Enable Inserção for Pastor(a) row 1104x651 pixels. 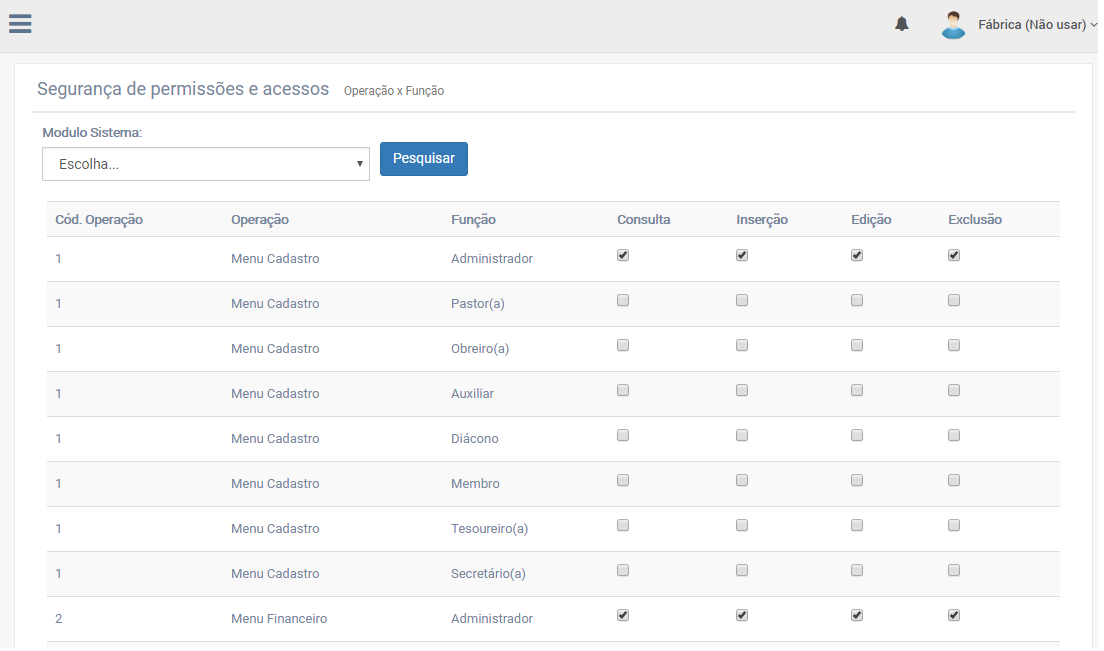point(742,300)
